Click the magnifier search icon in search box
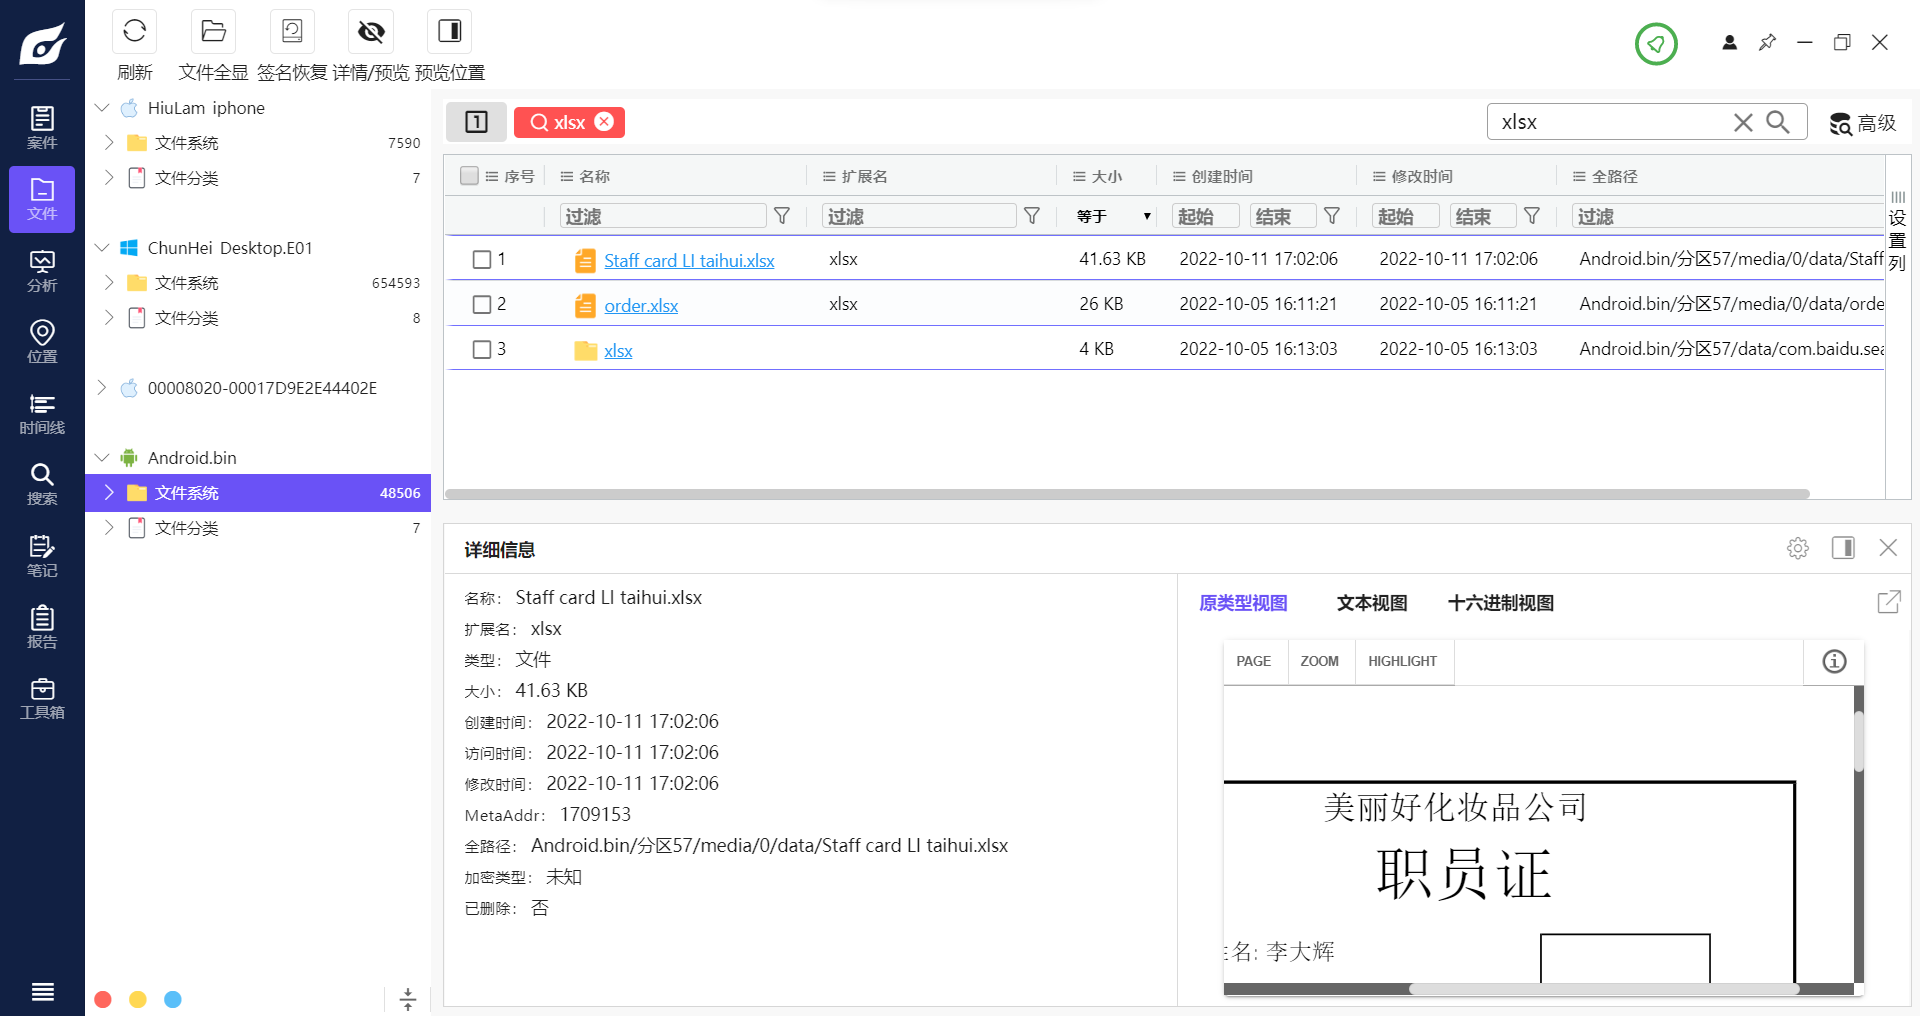The width and height of the screenshot is (1920, 1016). pos(1778,122)
